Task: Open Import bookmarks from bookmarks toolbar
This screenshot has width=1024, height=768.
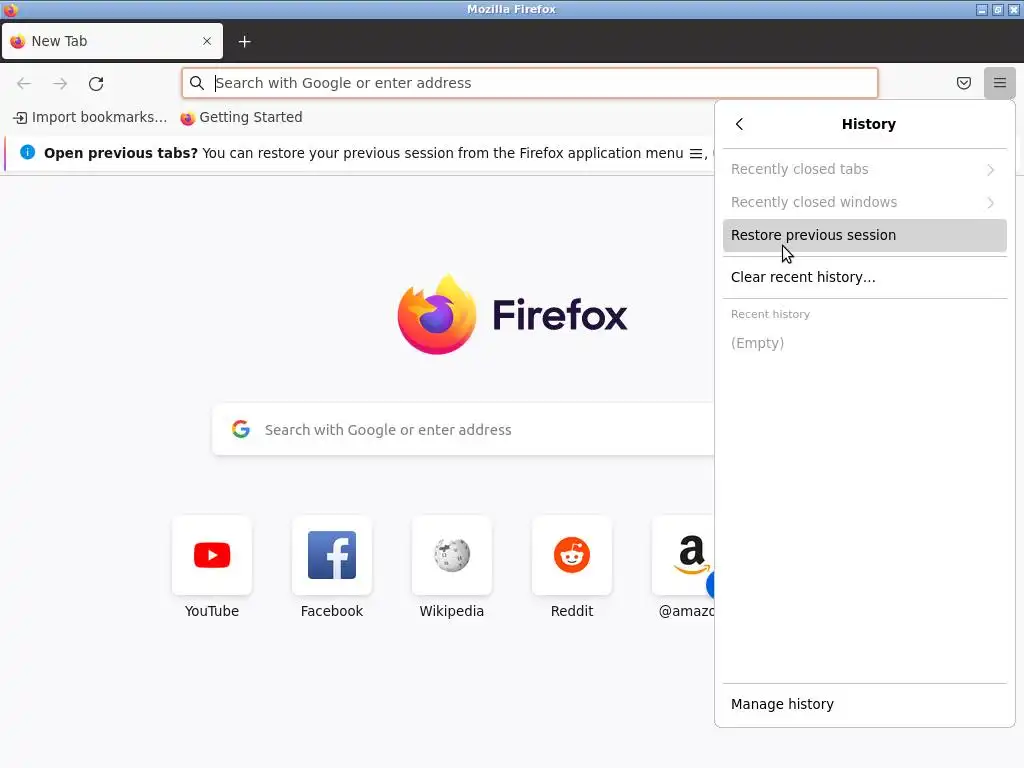Action: coord(90,118)
